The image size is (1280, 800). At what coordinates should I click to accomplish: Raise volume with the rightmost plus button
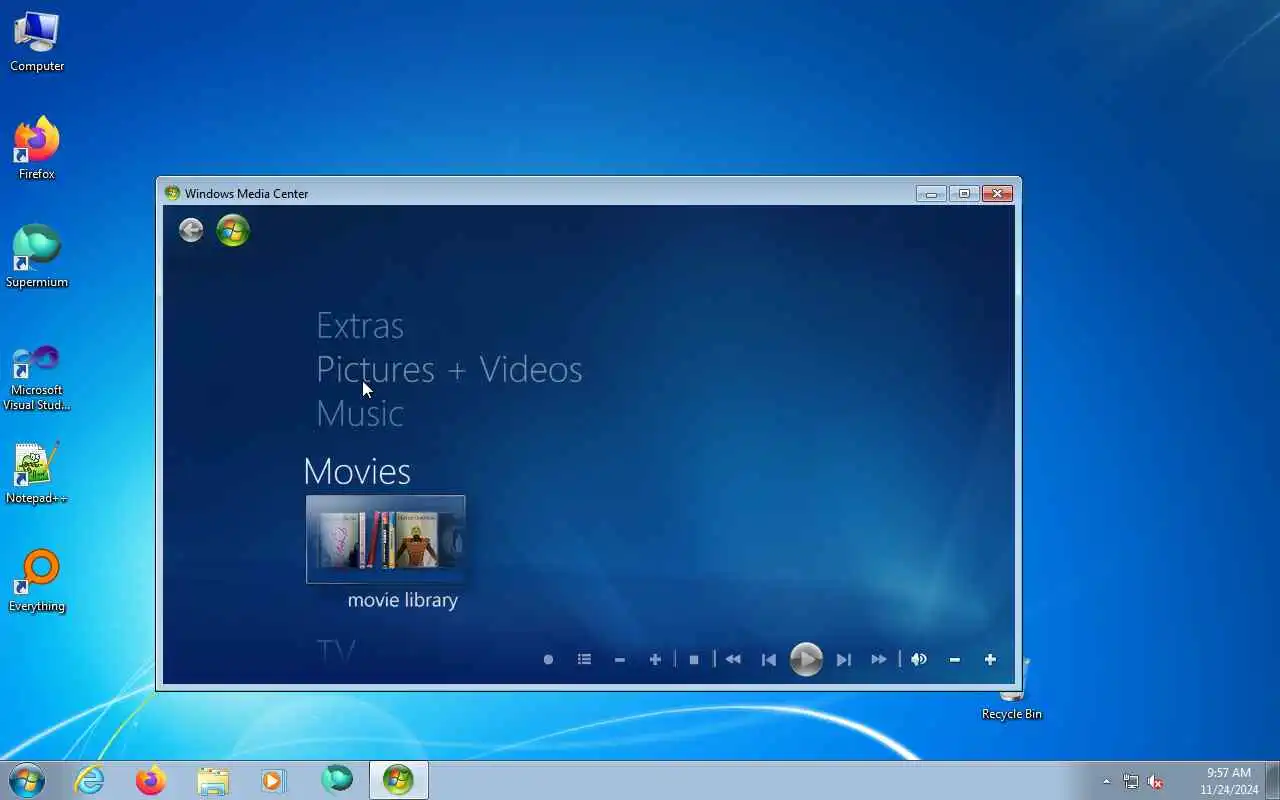click(990, 660)
